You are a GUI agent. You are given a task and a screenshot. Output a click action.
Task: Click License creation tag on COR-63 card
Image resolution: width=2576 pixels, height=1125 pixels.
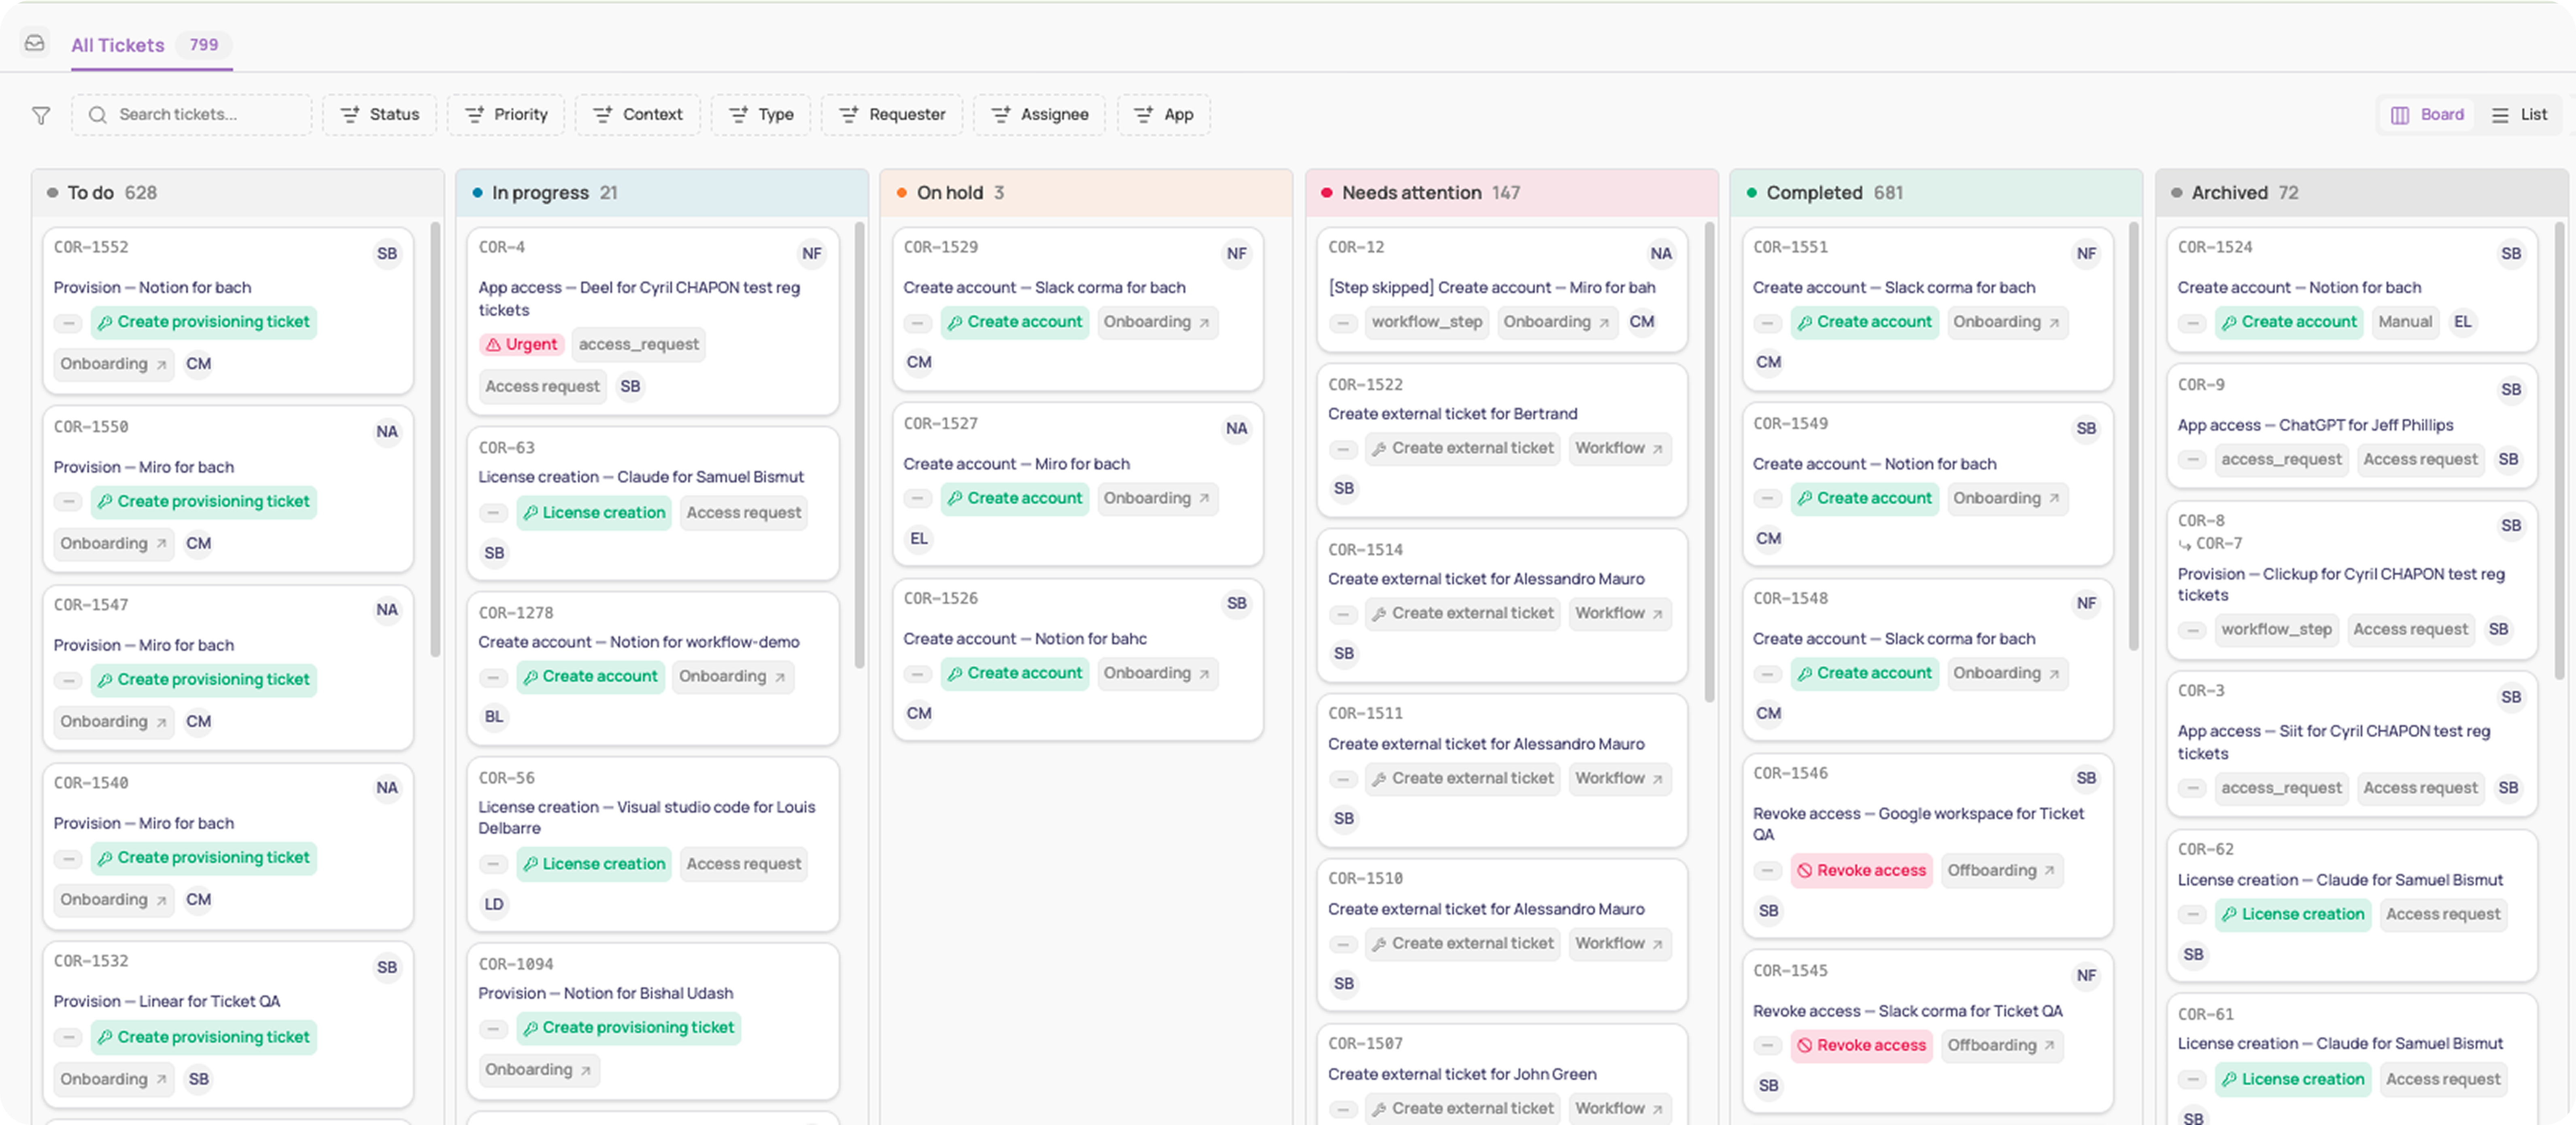pos(594,514)
